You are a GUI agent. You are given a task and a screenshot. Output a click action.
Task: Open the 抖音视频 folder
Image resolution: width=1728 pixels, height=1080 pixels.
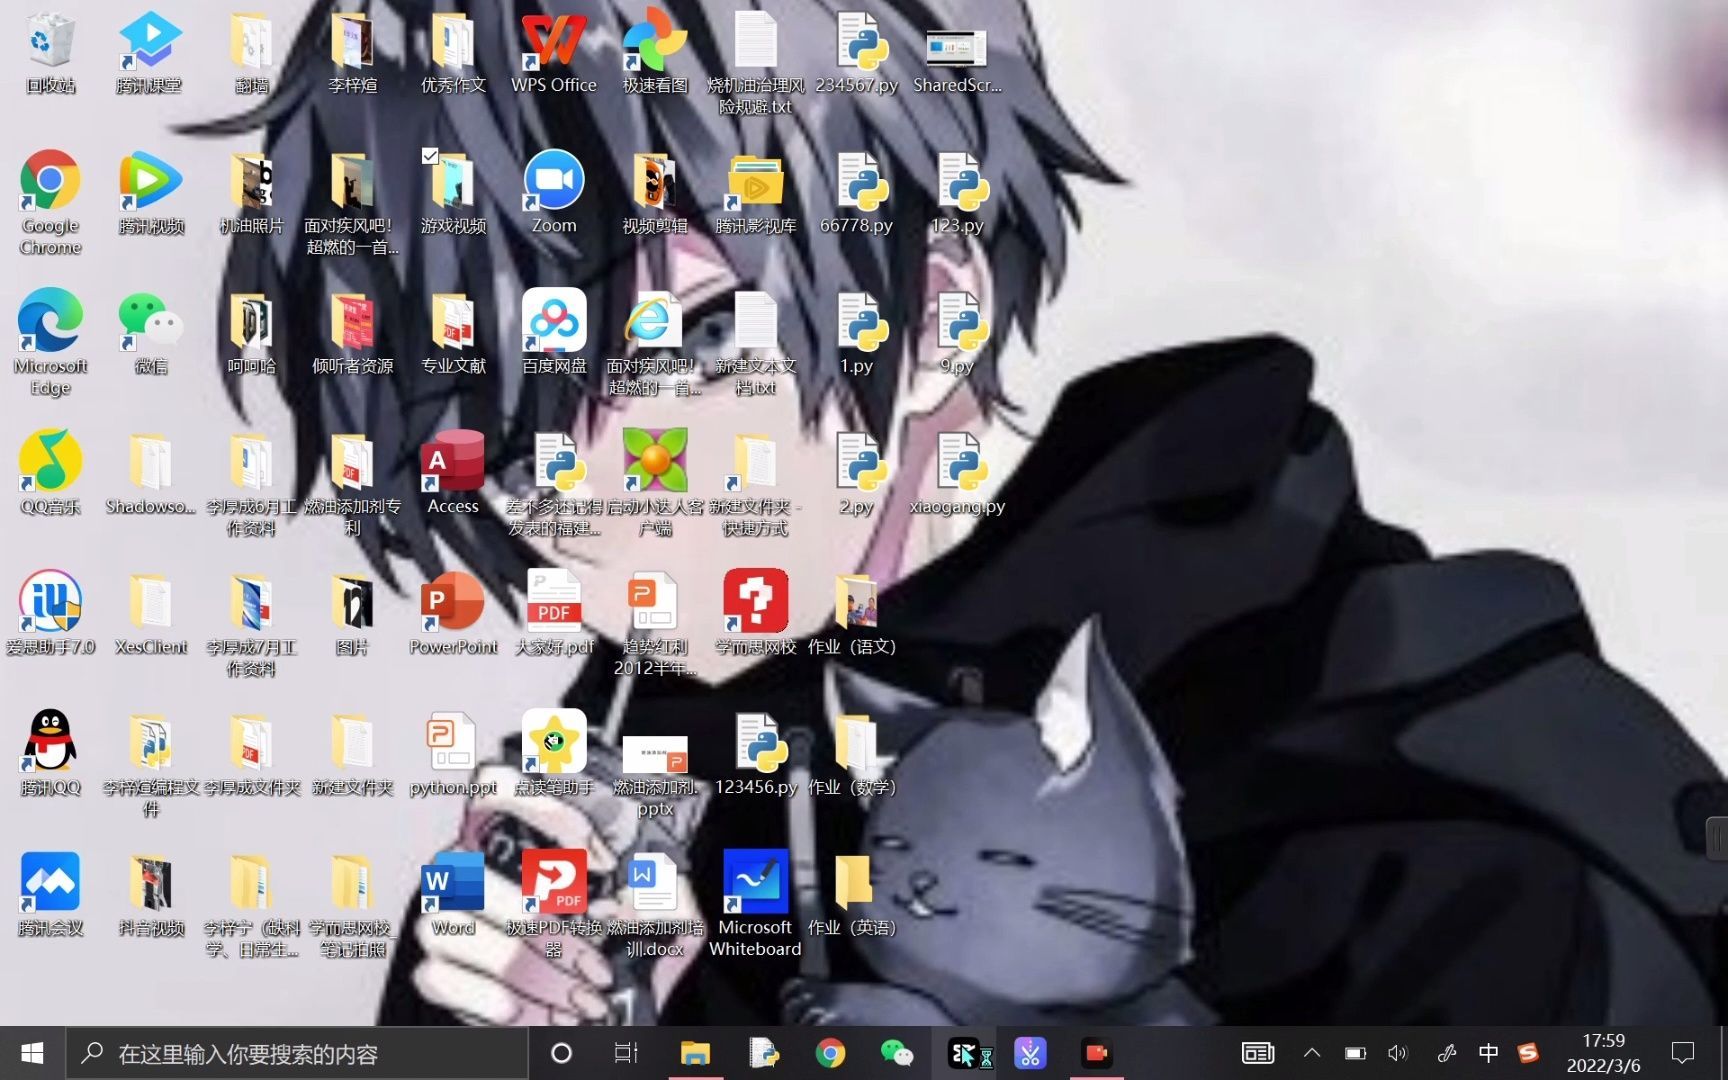click(x=151, y=893)
